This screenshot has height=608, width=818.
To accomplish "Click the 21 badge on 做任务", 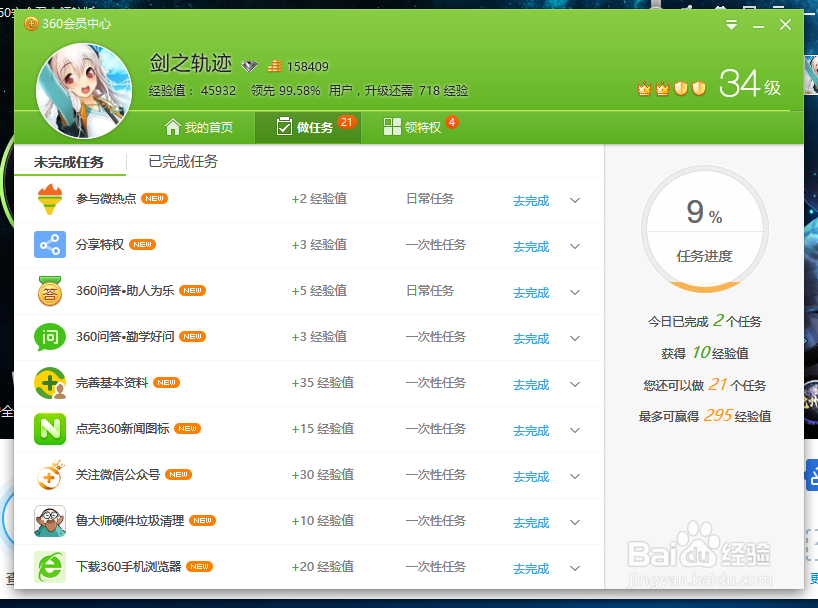I will pyautogui.click(x=346, y=122).
